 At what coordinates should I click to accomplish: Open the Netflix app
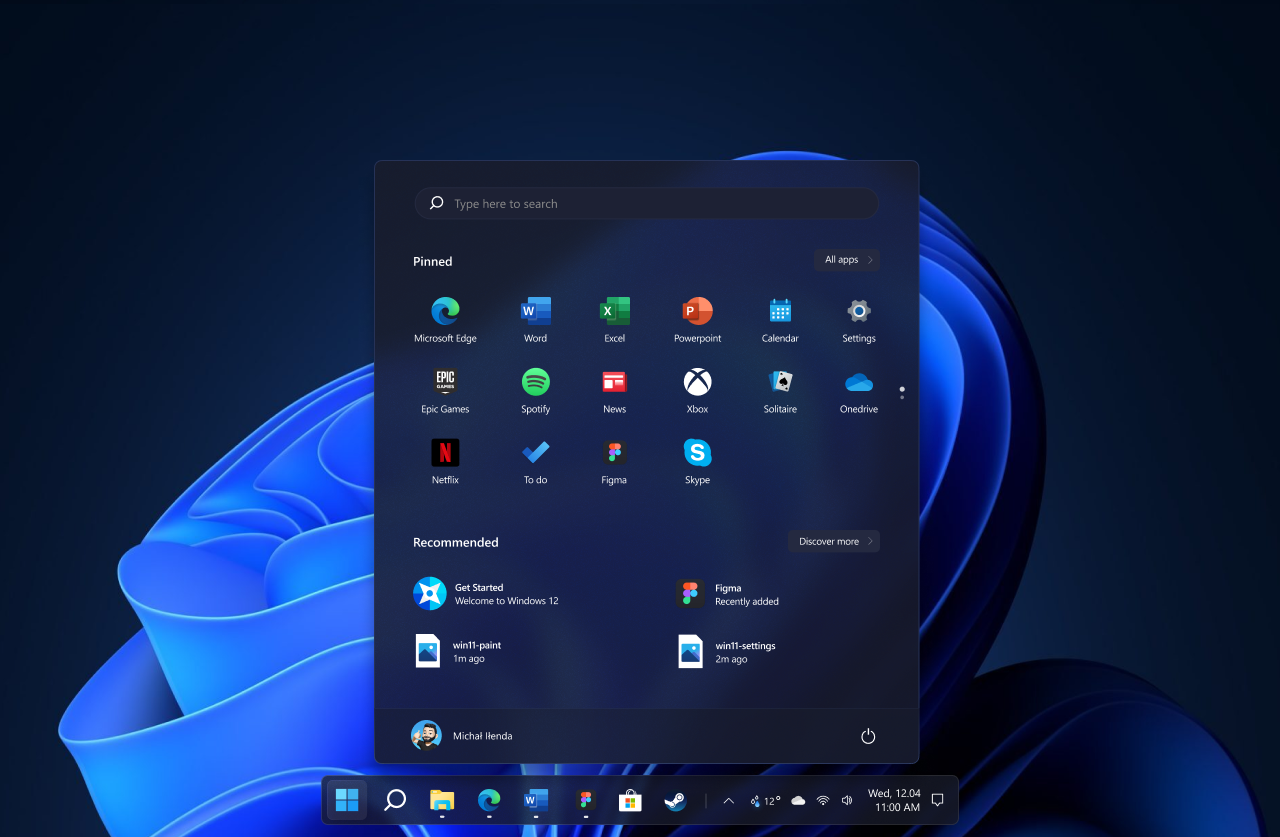click(444, 452)
